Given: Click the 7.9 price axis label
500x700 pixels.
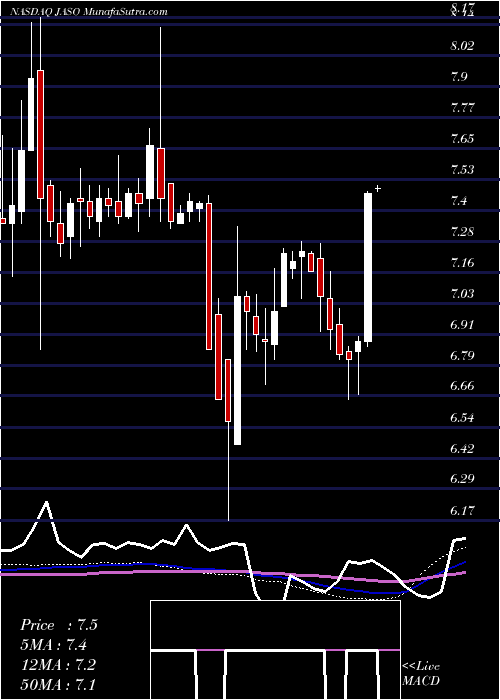Looking at the screenshot, I should (459, 77).
